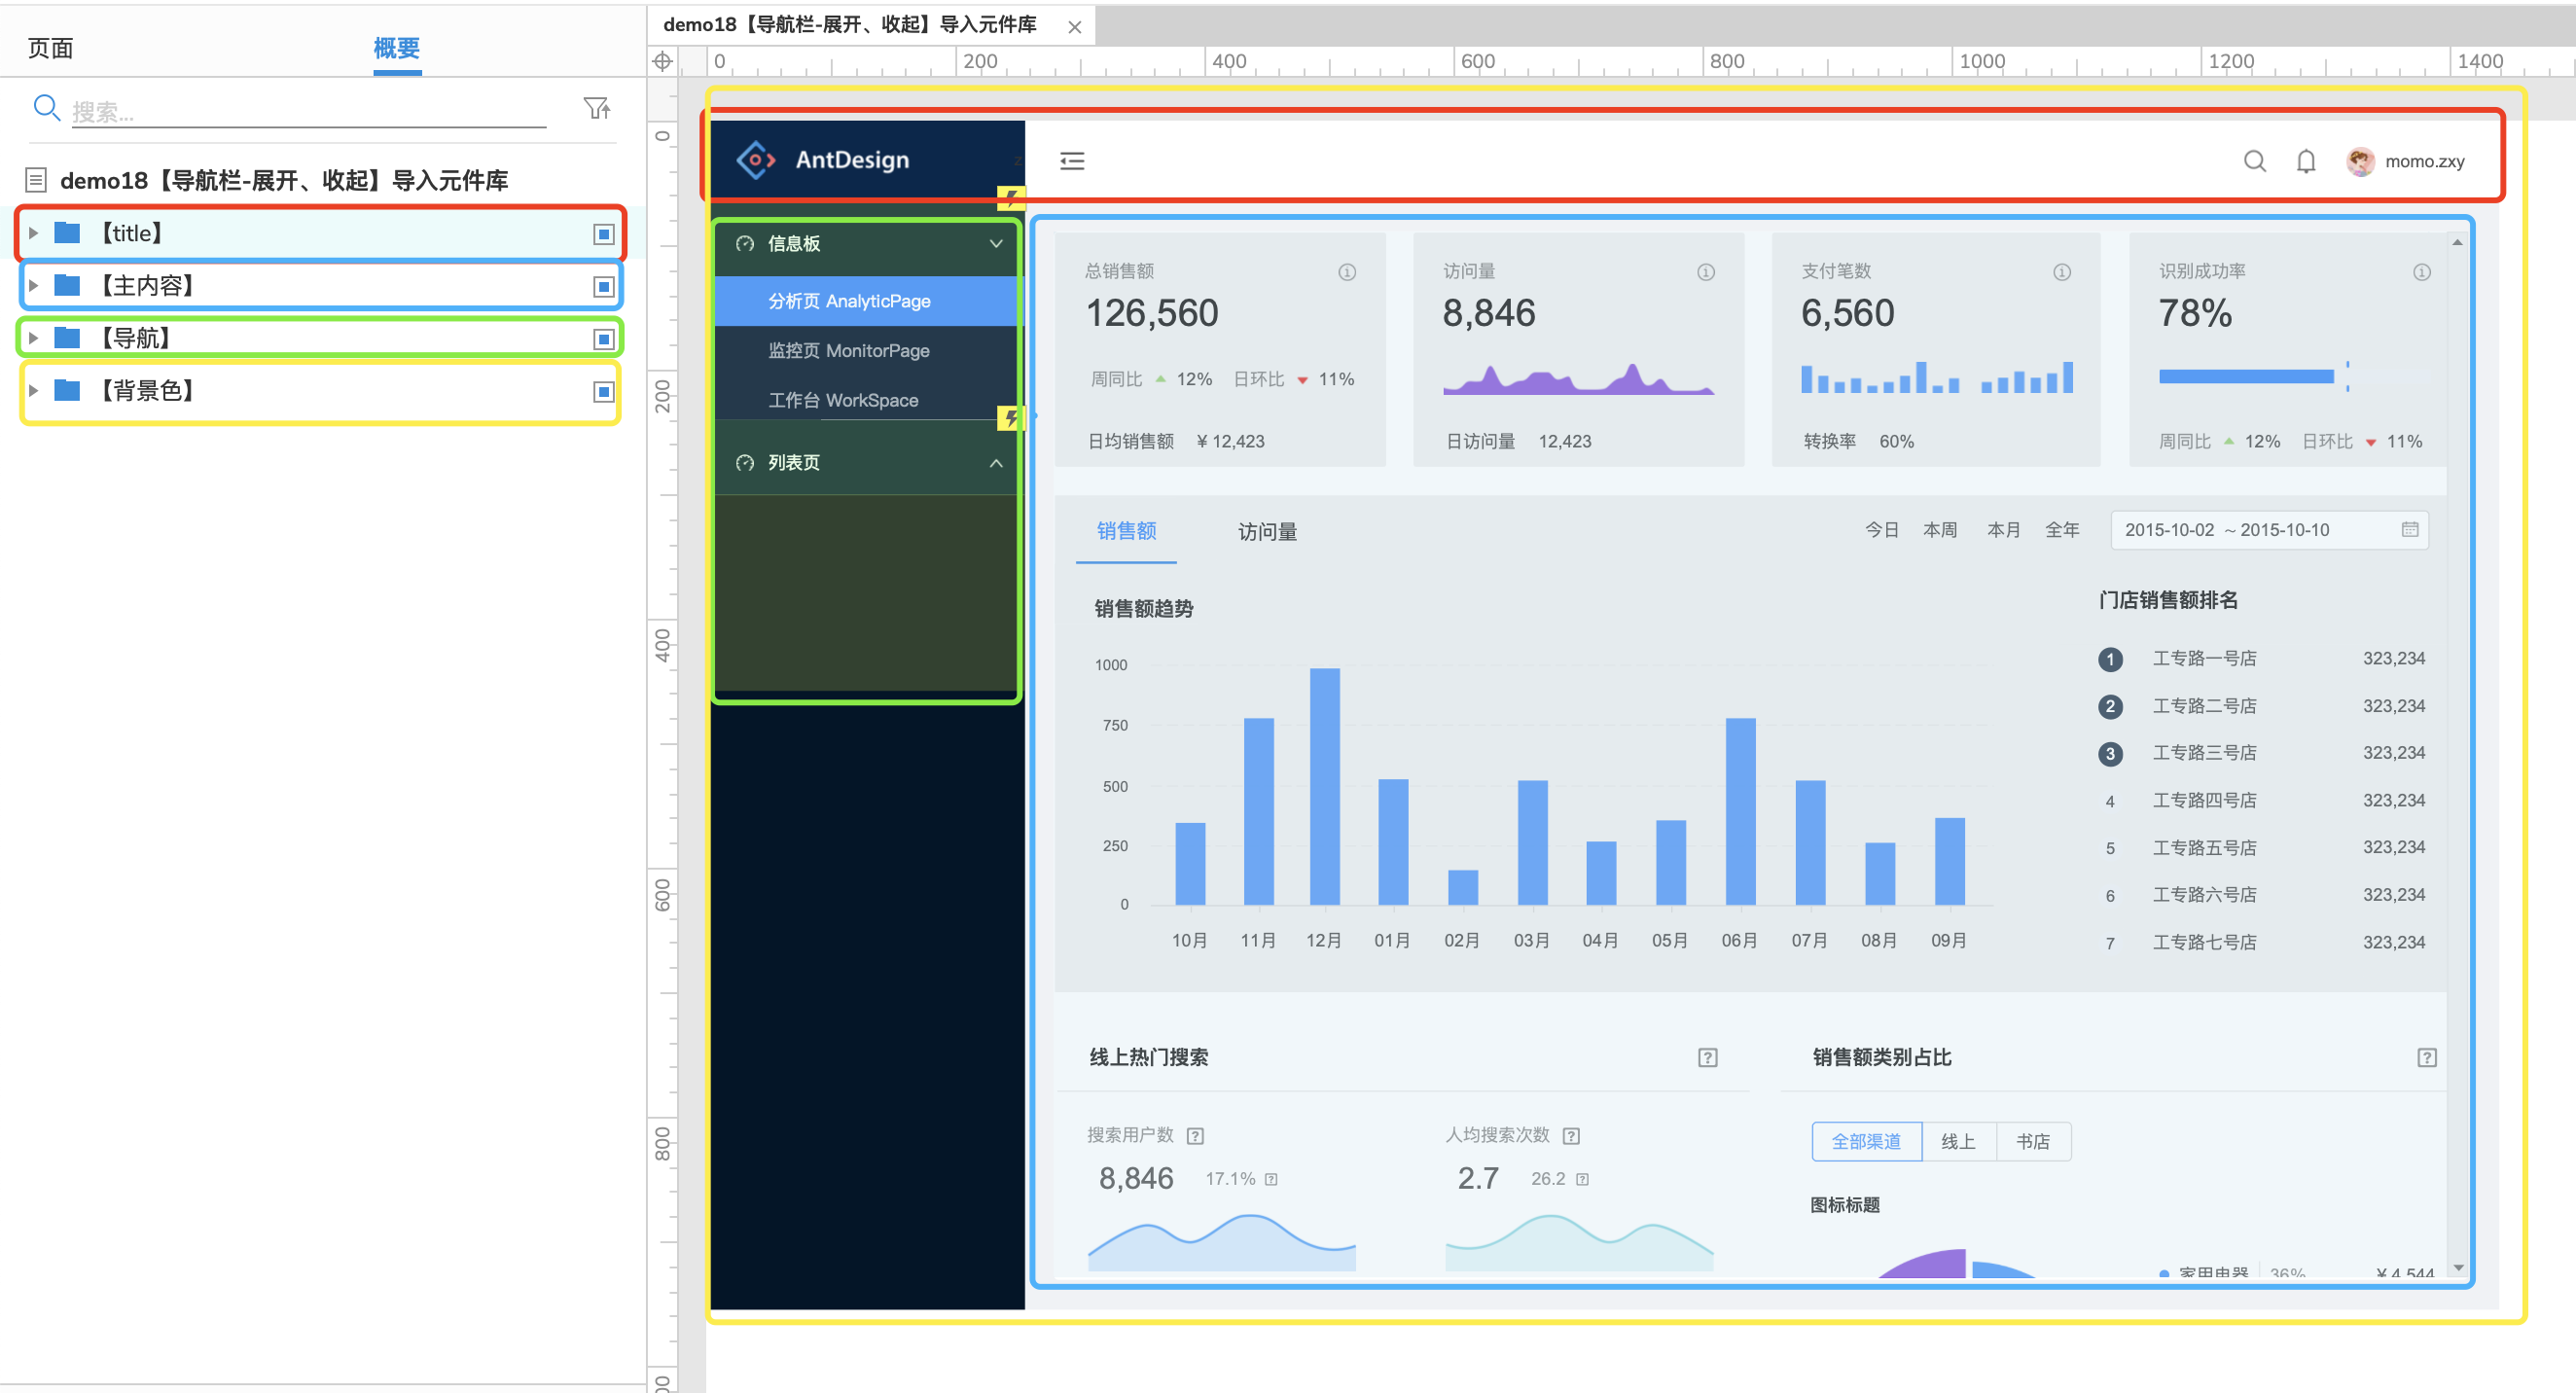Click the info icon on 总销售额 card
The width and height of the screenshot is (2576, 1393).
[1347, 272]
